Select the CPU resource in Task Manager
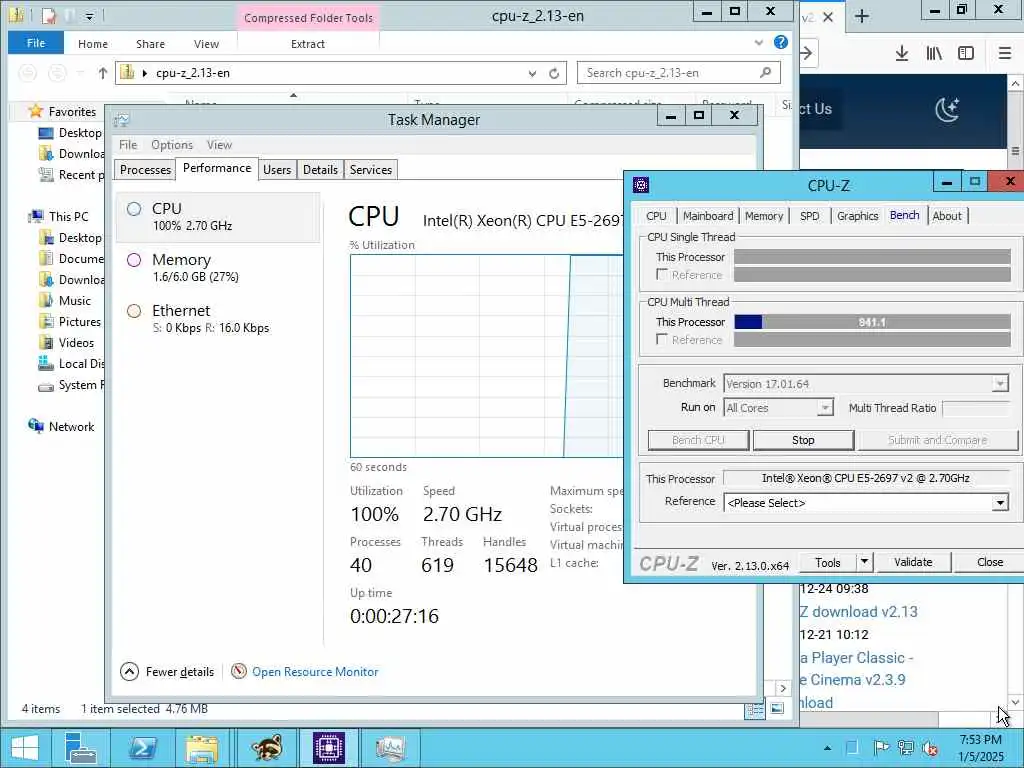 point(218,217)
